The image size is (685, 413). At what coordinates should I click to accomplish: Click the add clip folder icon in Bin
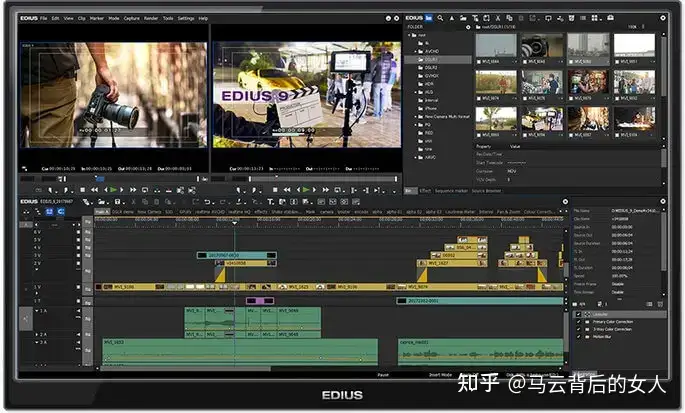(x=463, y=18)
